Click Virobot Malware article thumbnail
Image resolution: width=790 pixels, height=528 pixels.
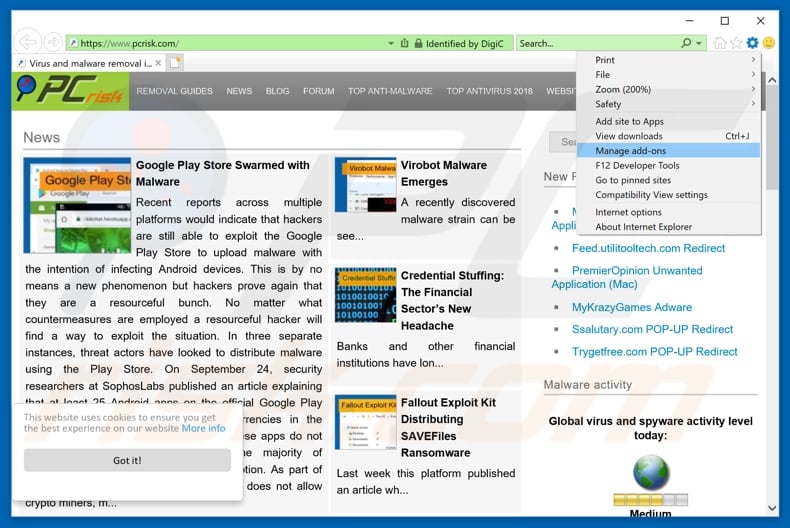click(365, 185)
